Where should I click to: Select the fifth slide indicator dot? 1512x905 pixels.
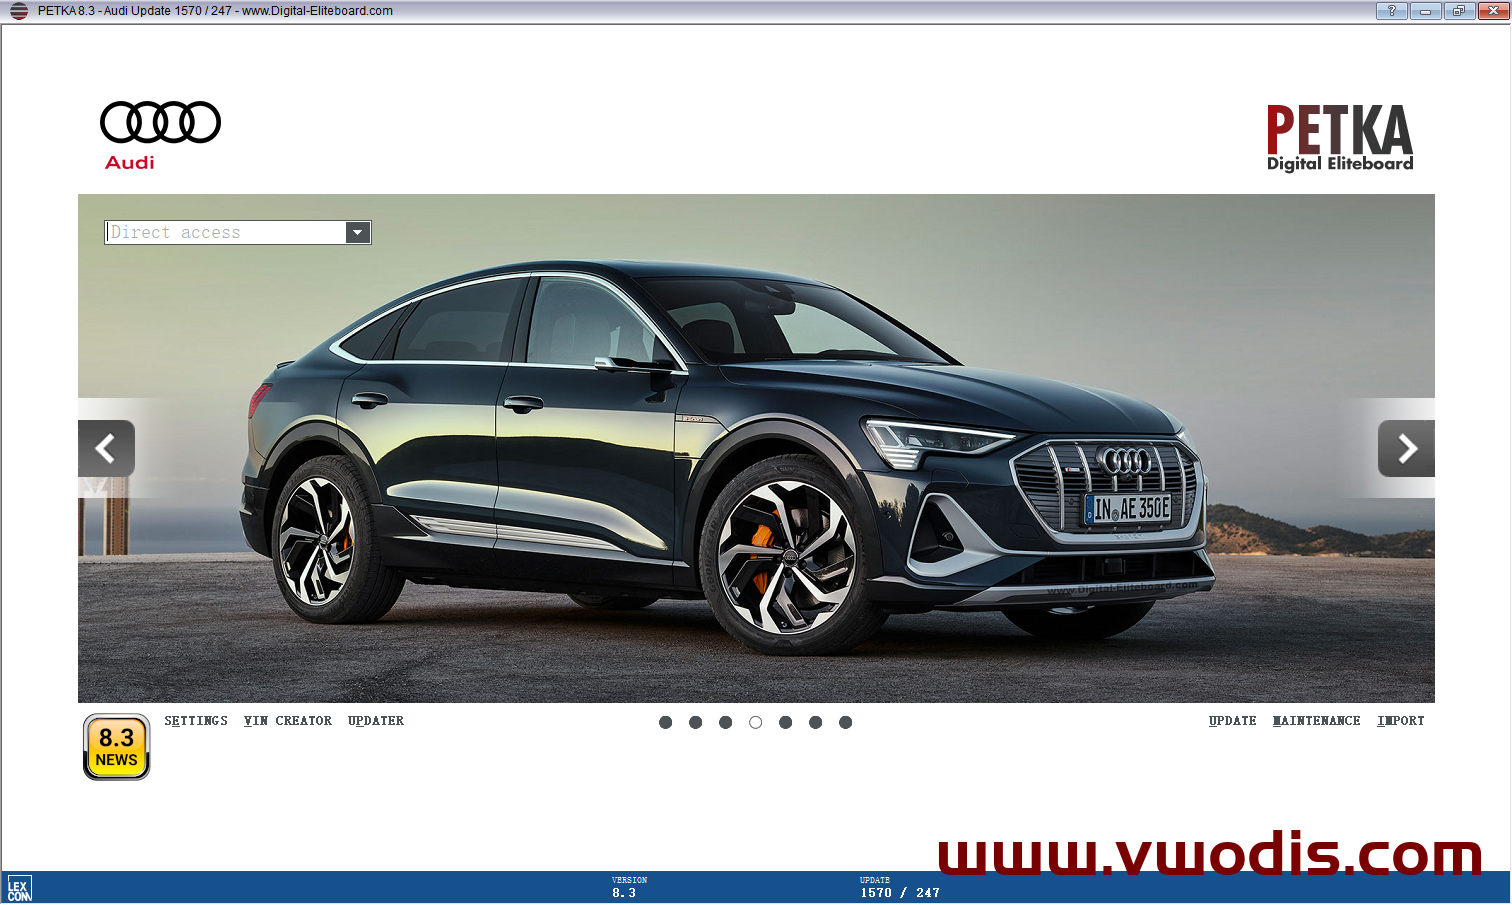click(x=786, y=723)
